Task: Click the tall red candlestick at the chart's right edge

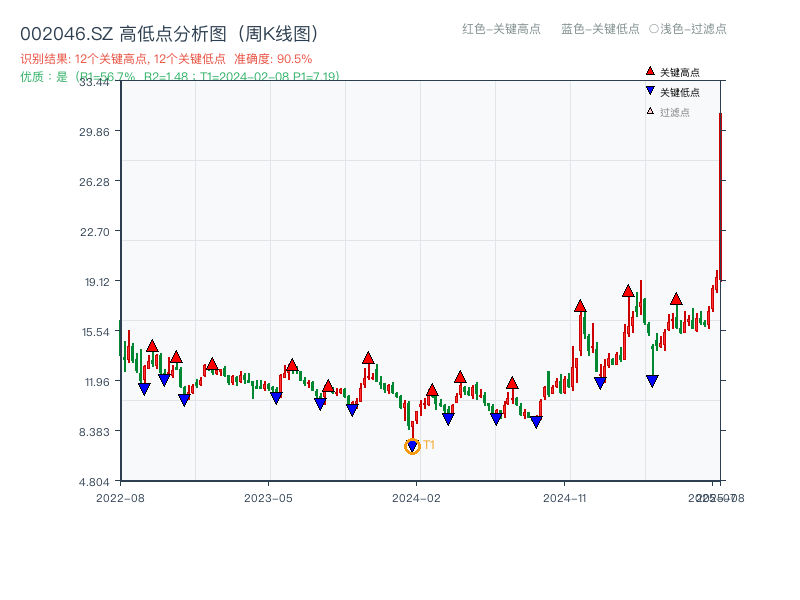Action: pos(720,196)
